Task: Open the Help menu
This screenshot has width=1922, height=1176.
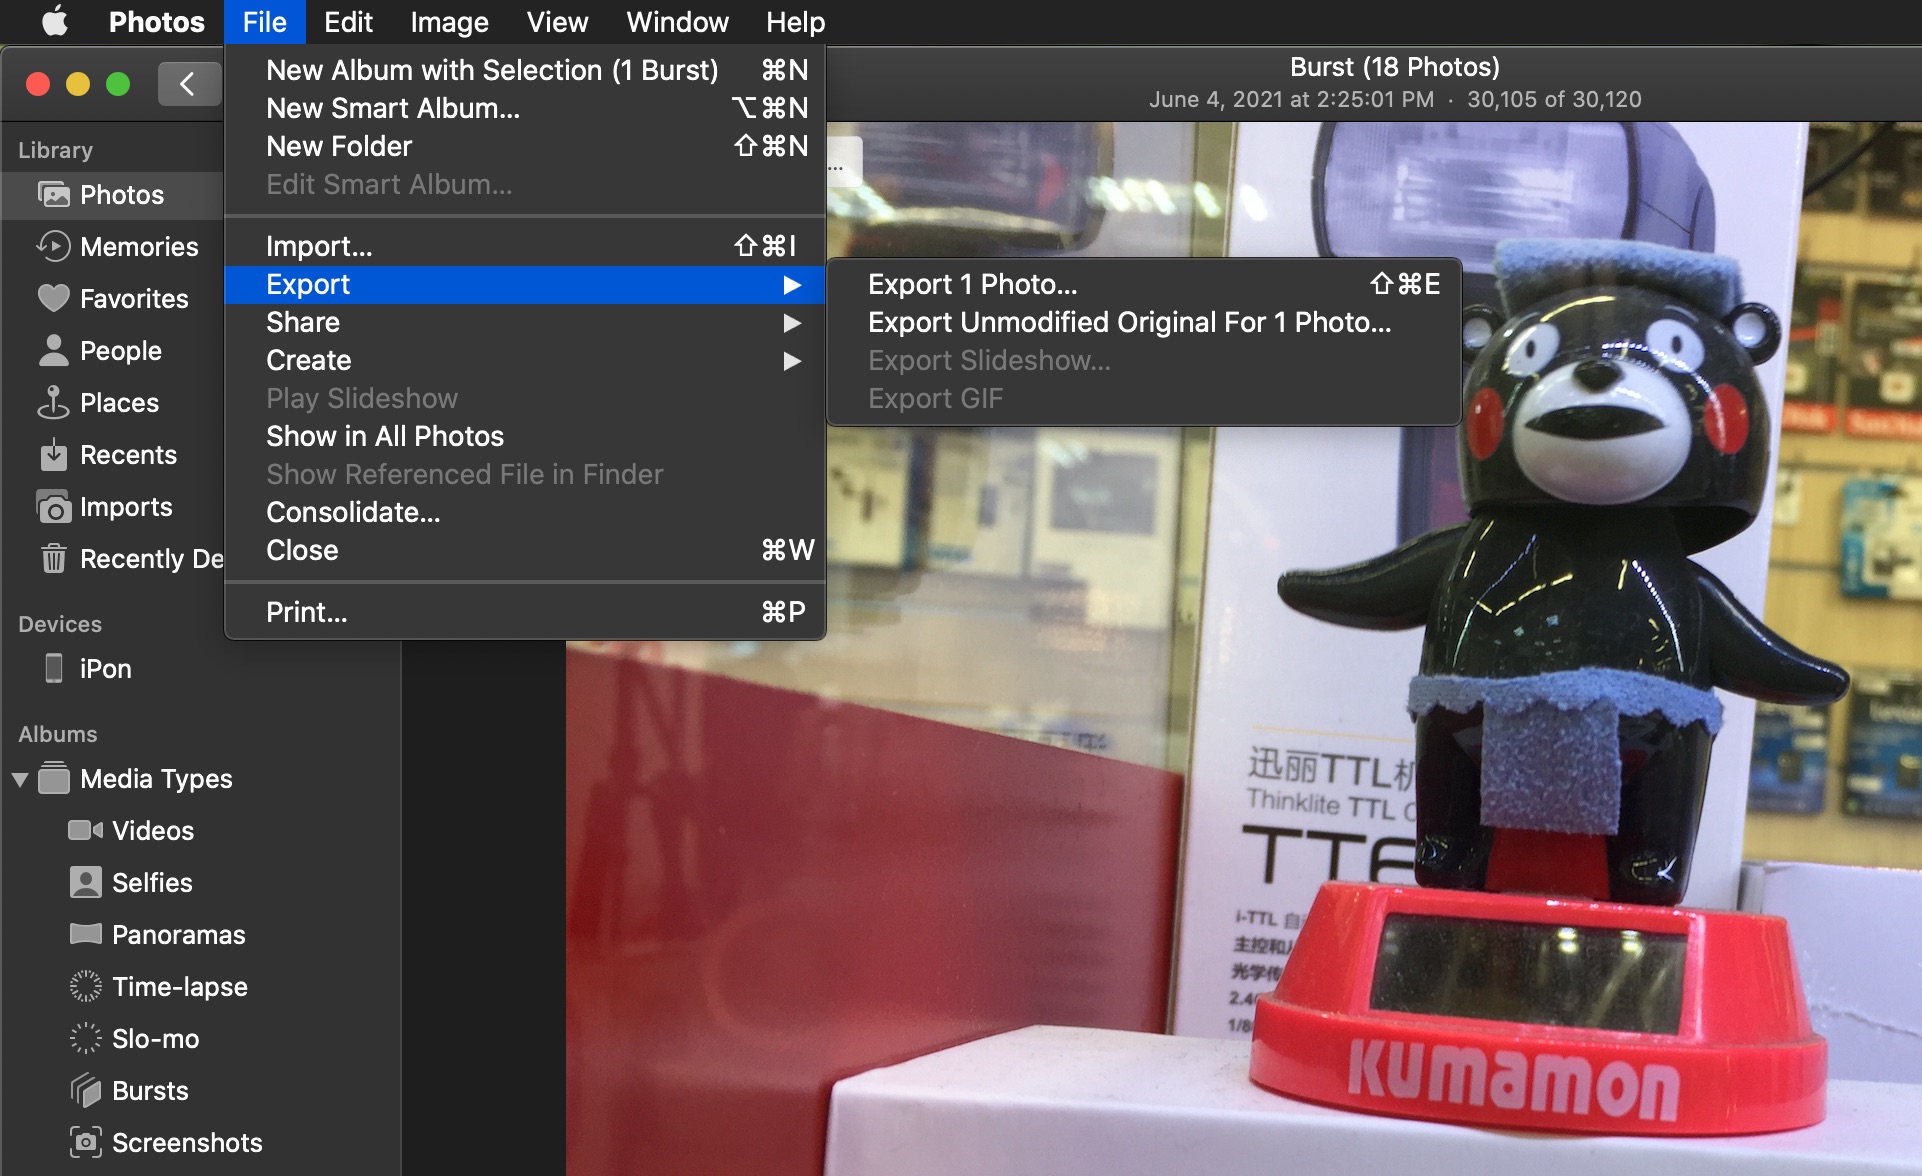Action: 795,22
